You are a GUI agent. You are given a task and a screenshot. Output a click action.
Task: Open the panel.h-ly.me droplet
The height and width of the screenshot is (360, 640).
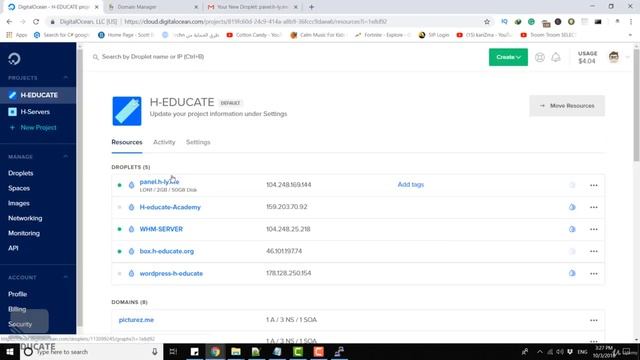coord(159,182)
